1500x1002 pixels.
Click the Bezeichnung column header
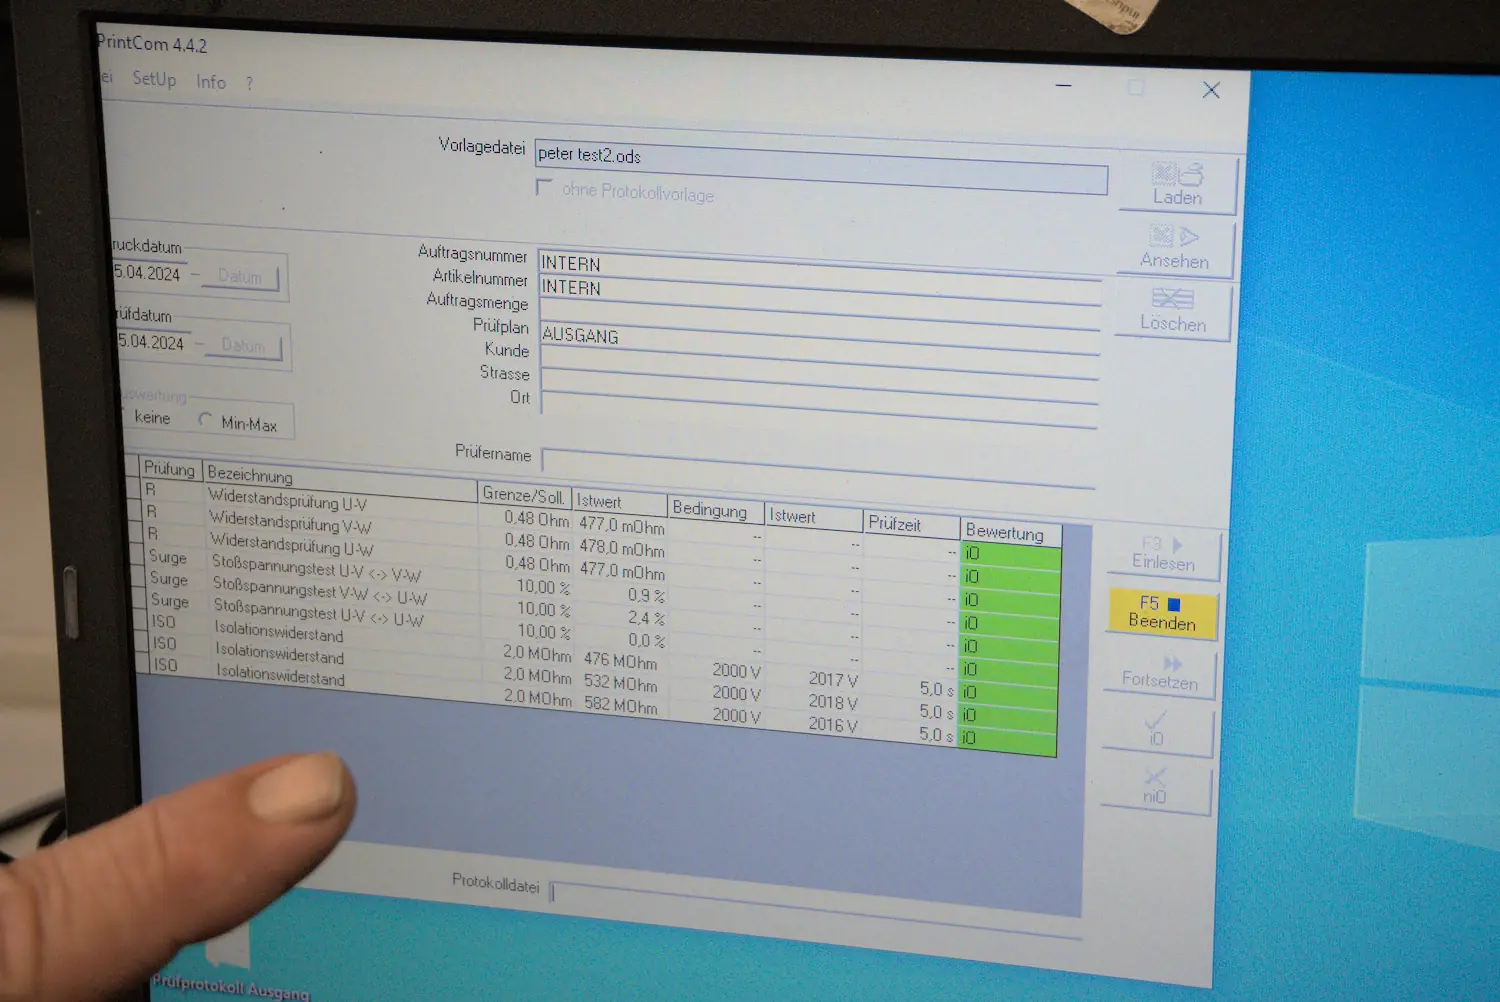click(340, 482)
